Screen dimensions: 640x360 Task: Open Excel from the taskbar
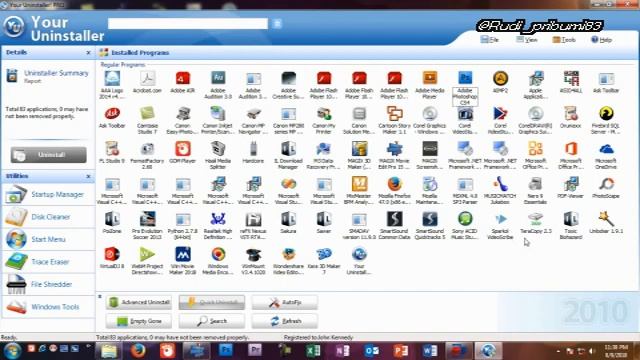[313, 351]
